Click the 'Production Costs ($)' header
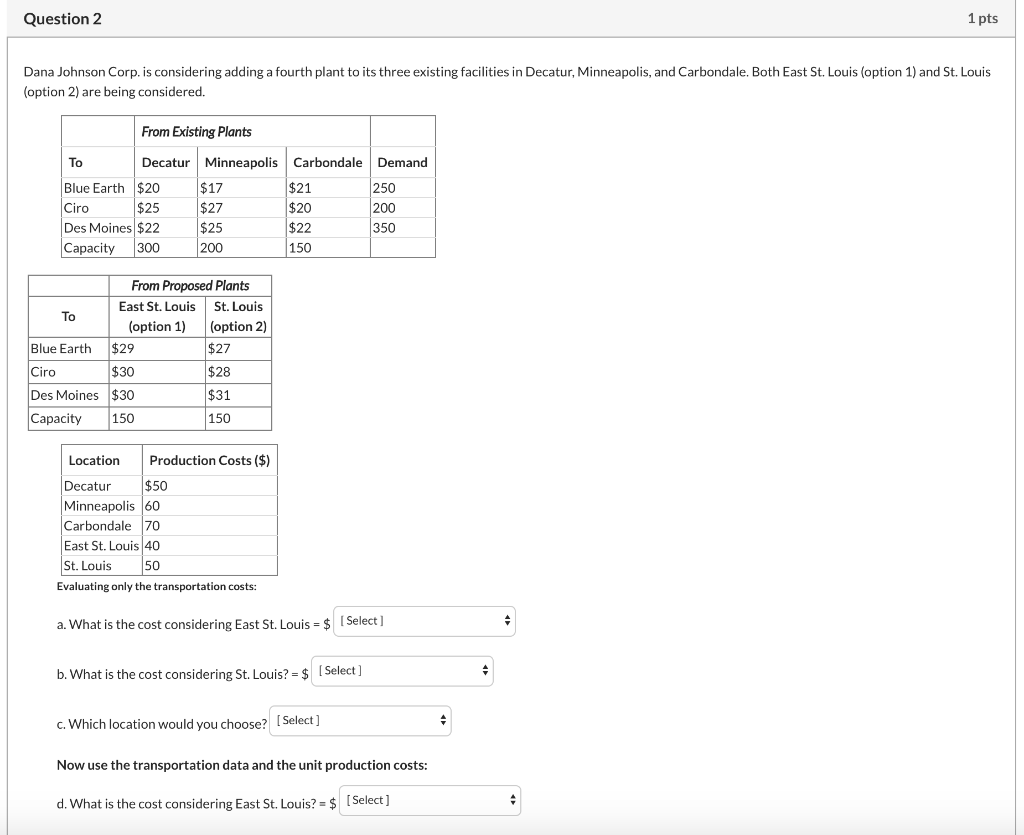This screenshot has height=835, width=1024. coord(210,461)
